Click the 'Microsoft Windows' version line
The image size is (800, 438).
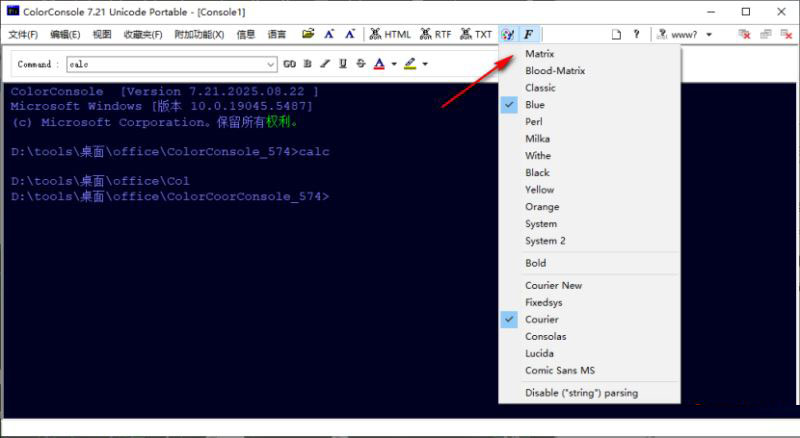pos(161,106)
